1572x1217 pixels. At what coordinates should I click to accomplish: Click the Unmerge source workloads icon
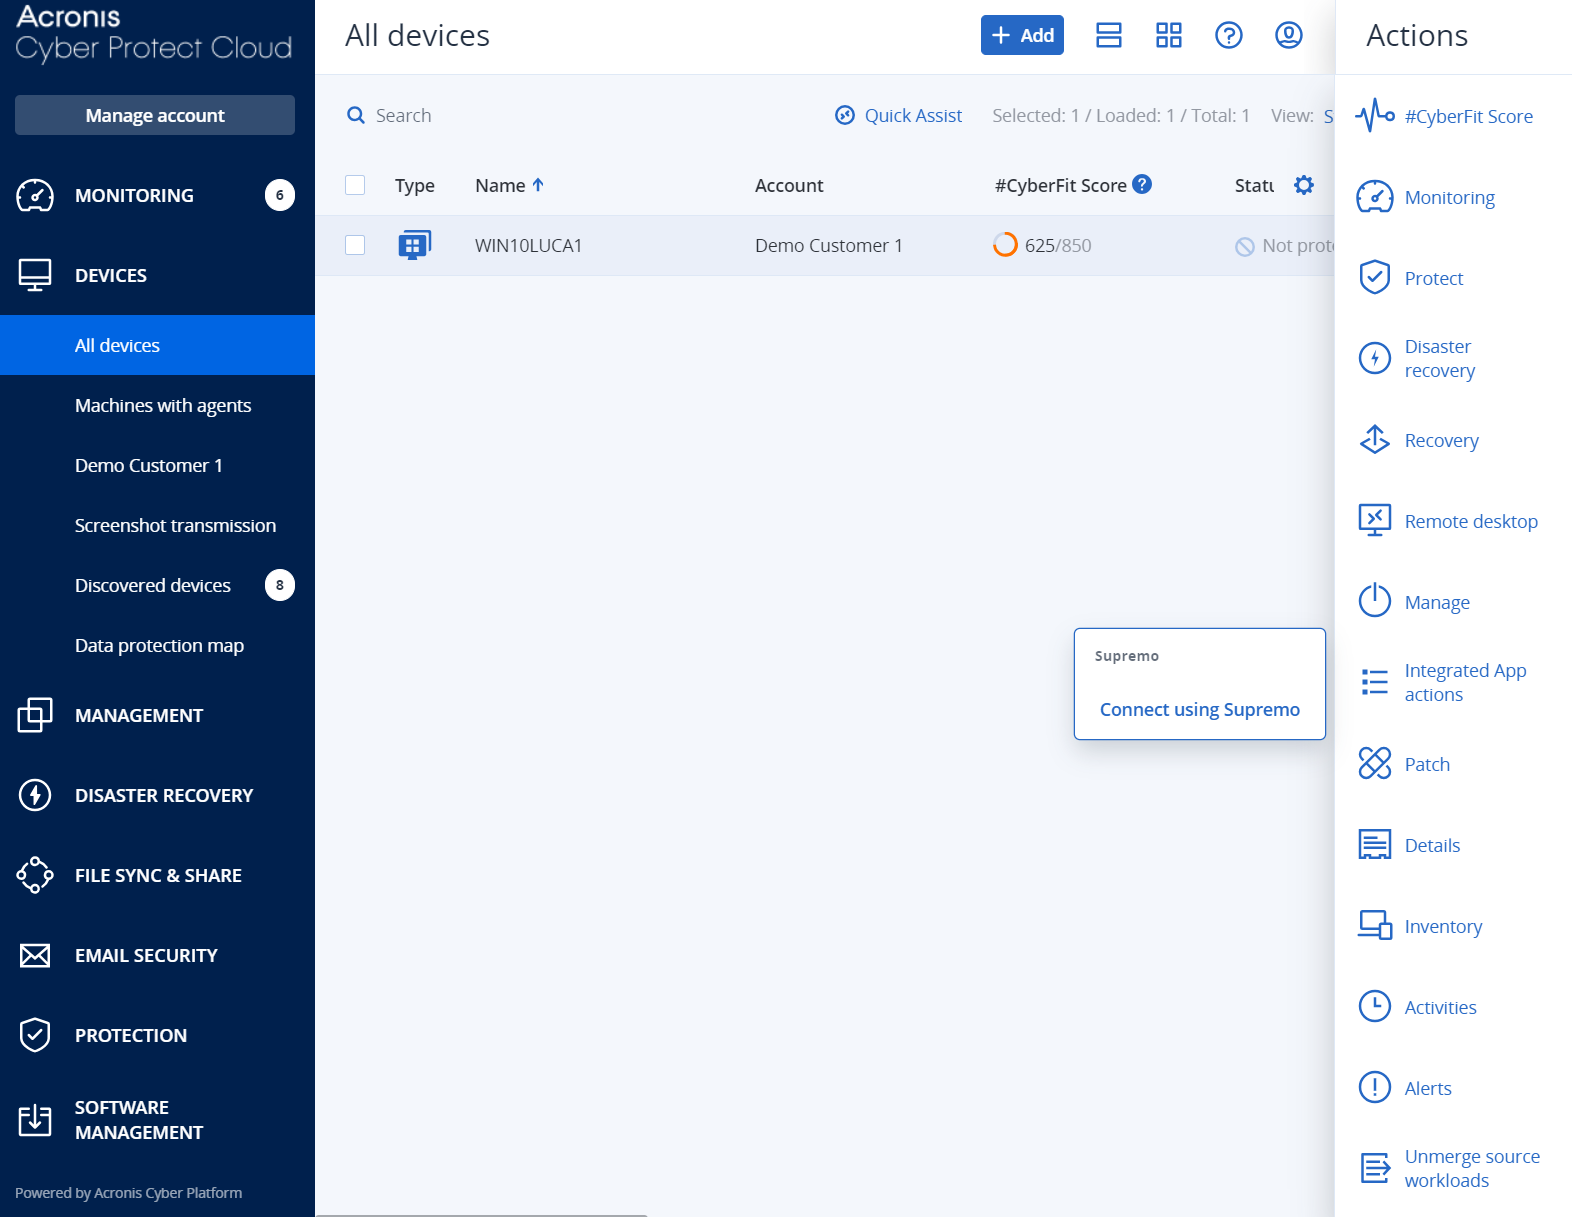click(x=1375, y=1168)
